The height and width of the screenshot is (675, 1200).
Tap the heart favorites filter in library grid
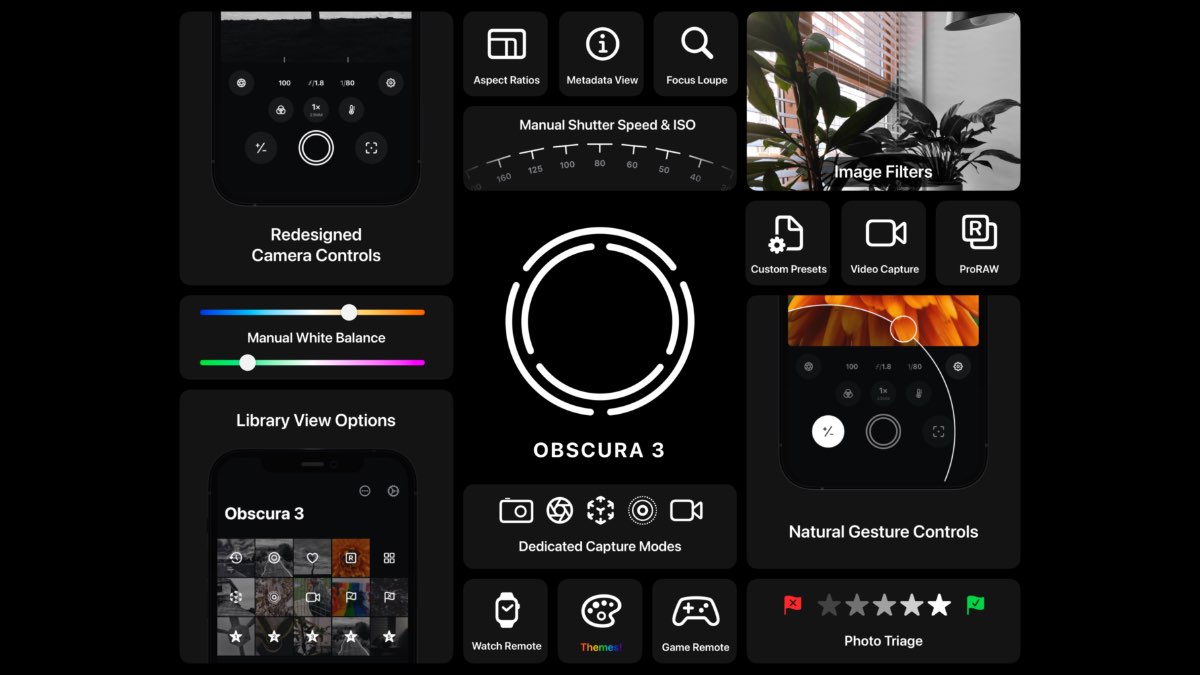pos(312,558)
